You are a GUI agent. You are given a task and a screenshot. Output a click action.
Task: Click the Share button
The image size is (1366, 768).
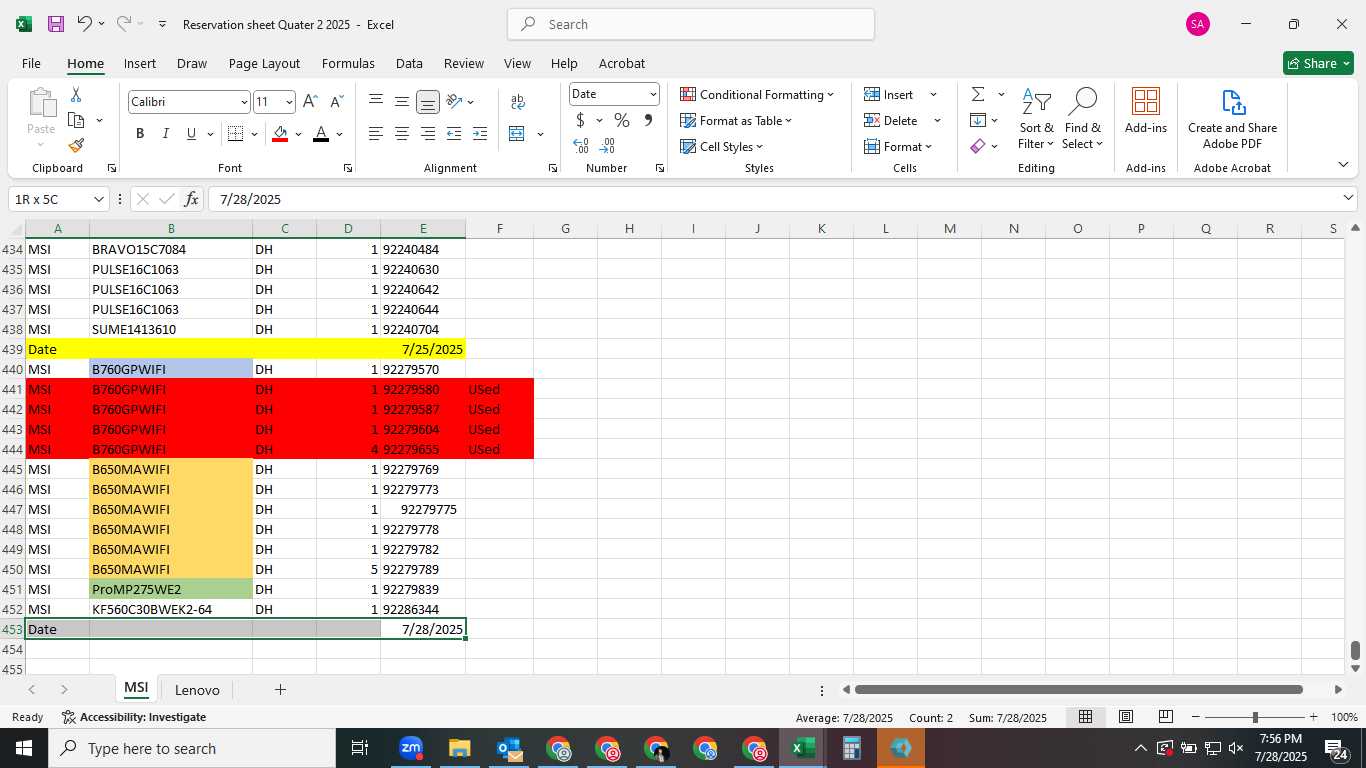click(1318, 63)
